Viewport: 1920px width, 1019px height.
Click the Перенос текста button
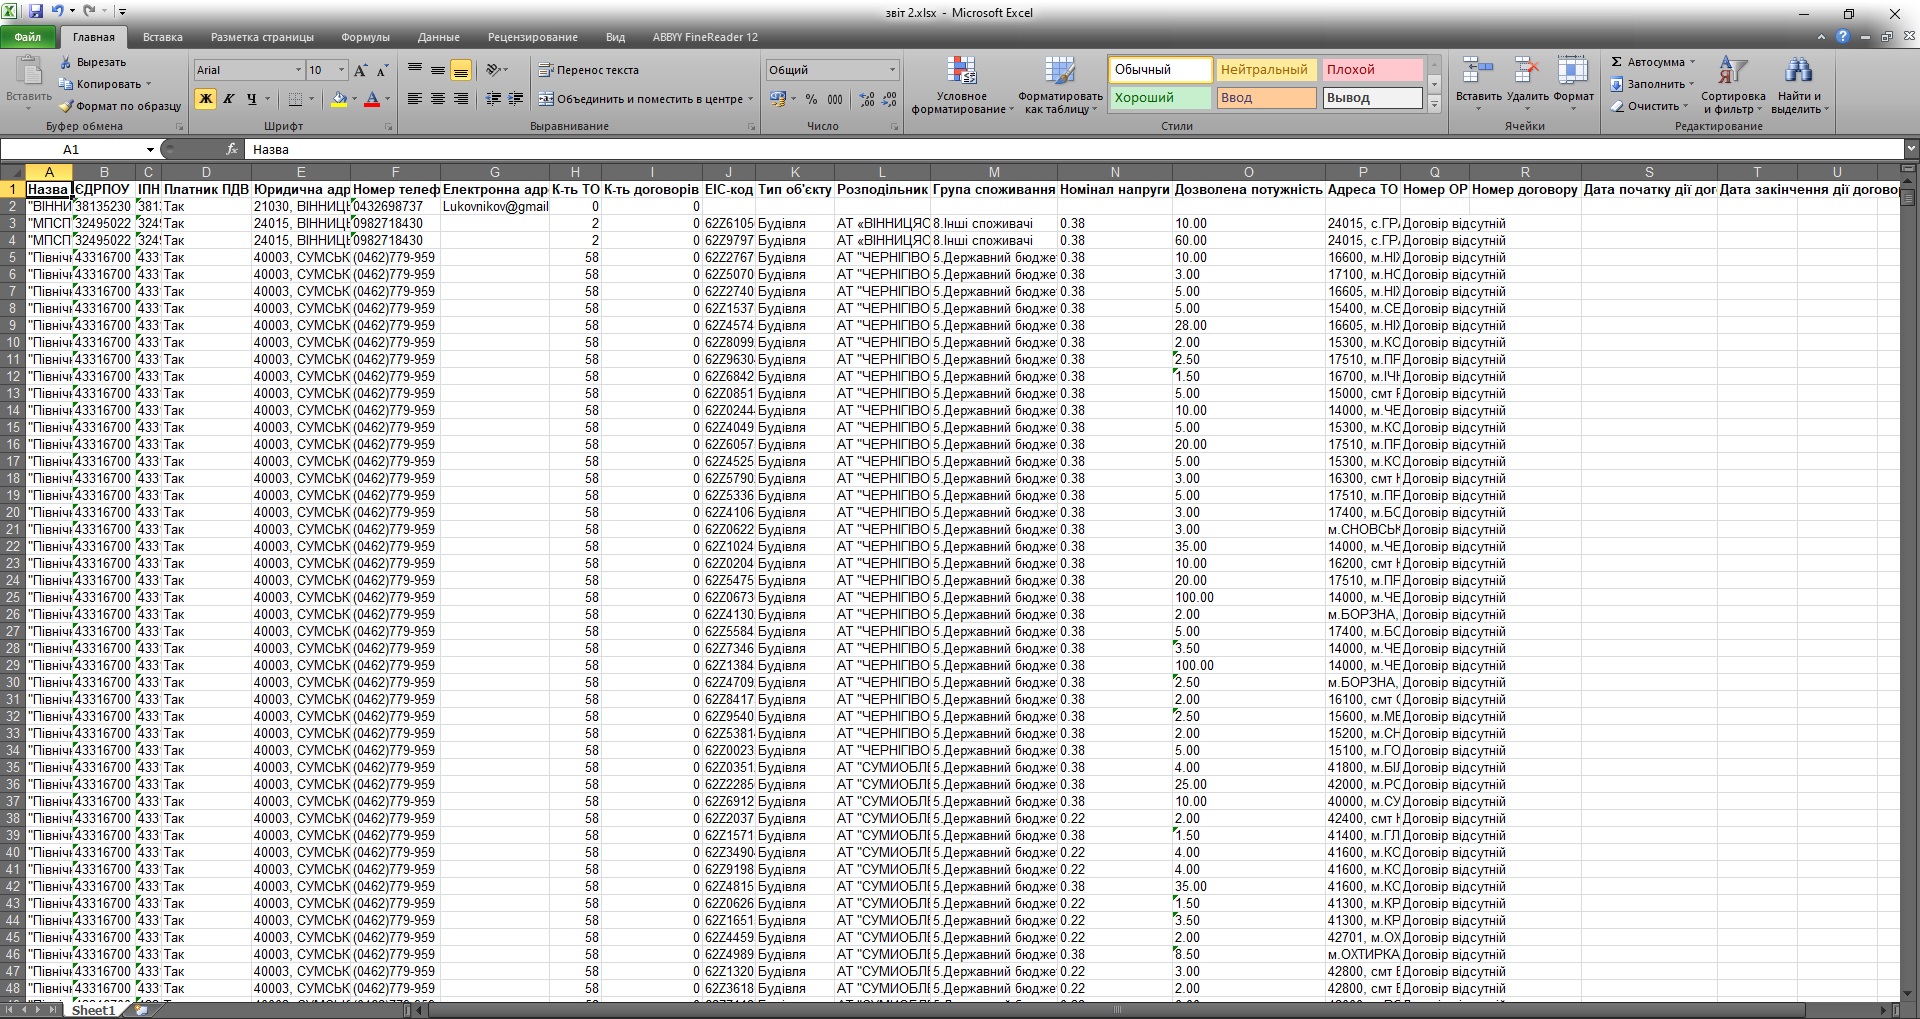pyautogui.click(x=588, y=70)
